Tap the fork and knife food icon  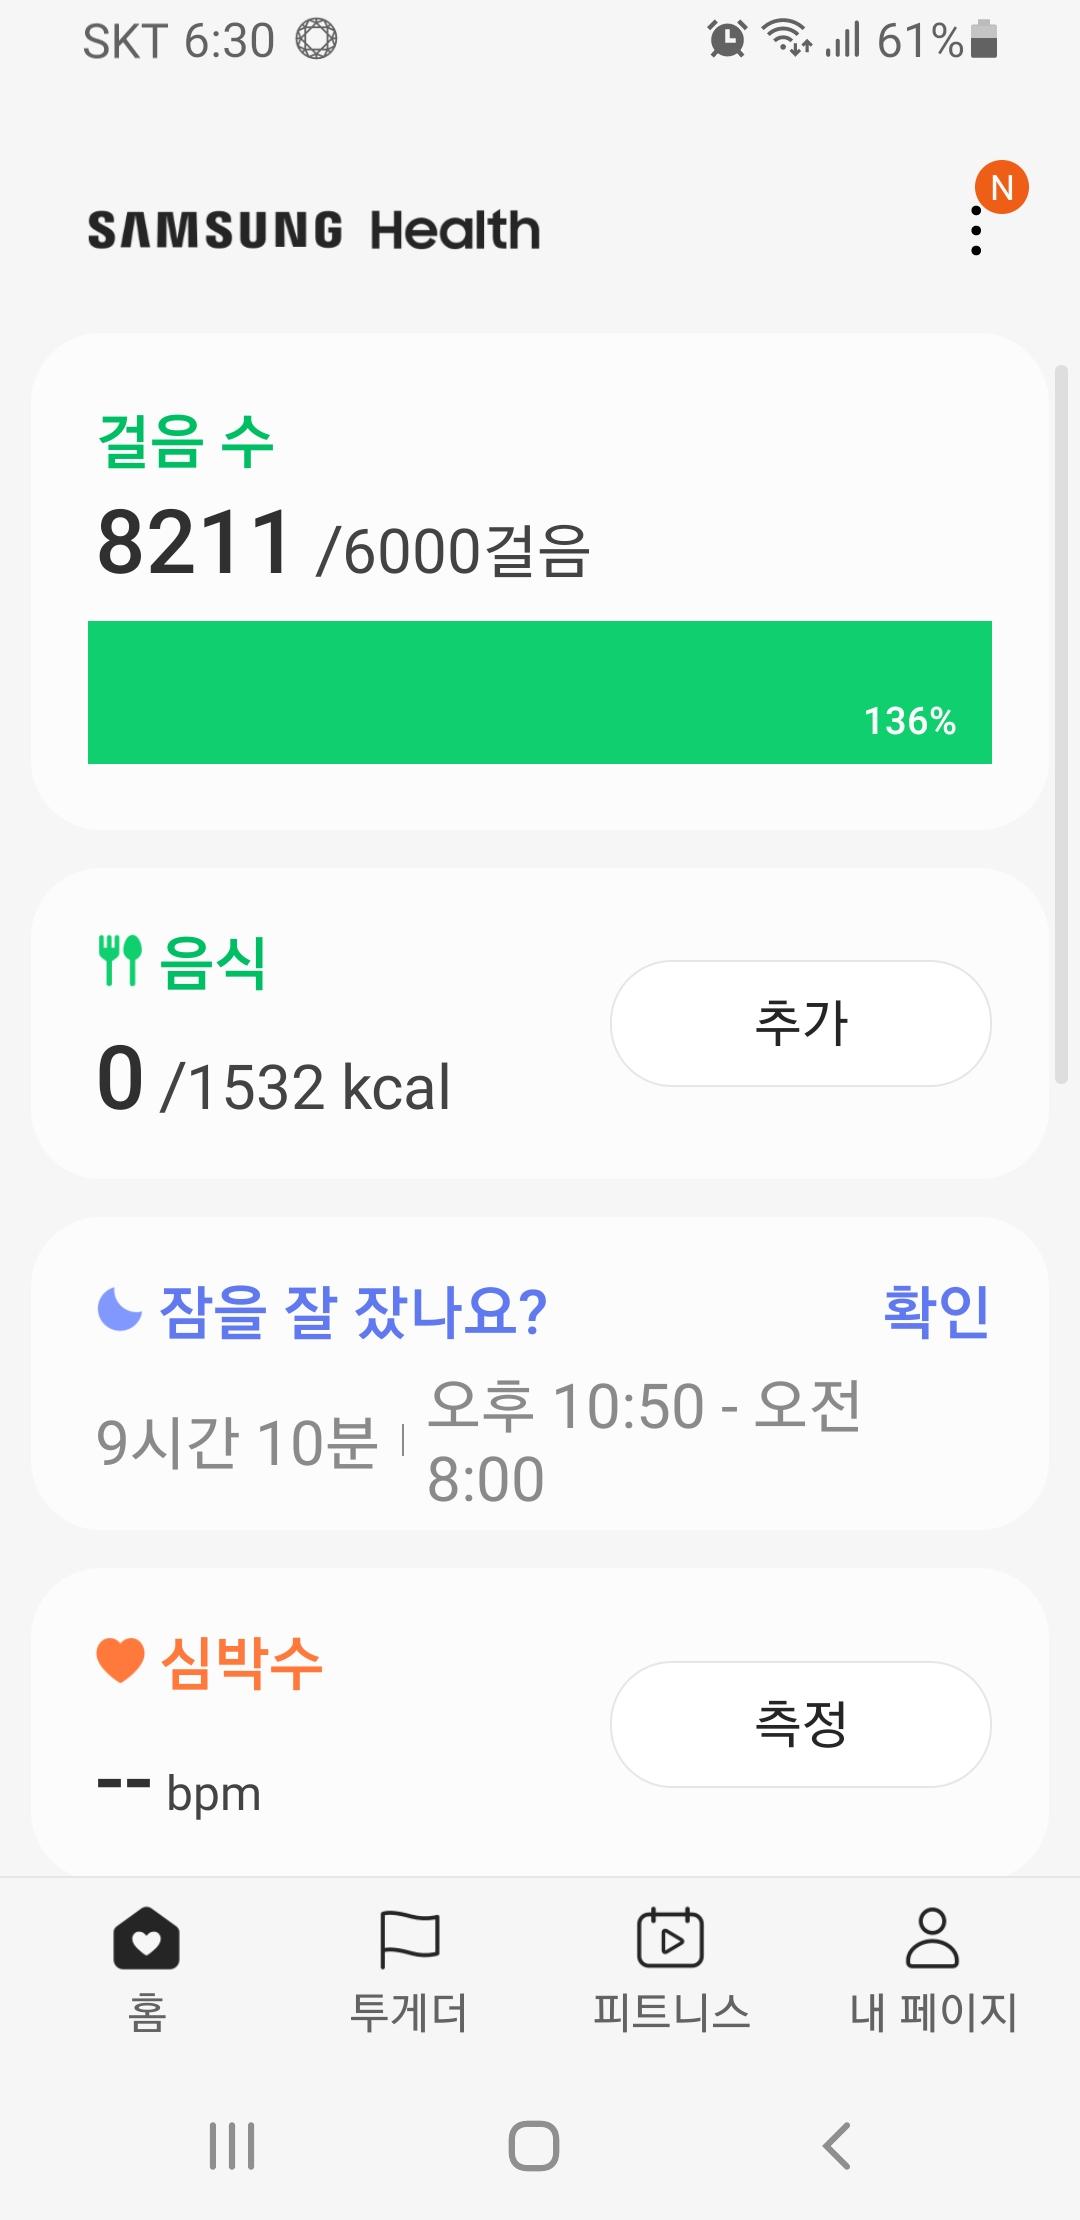[120, 961]
